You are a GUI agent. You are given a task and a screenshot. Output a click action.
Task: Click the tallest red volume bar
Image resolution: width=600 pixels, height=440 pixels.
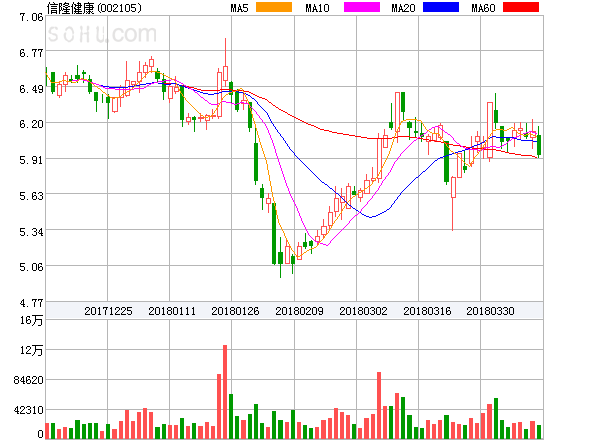(225, 392)
